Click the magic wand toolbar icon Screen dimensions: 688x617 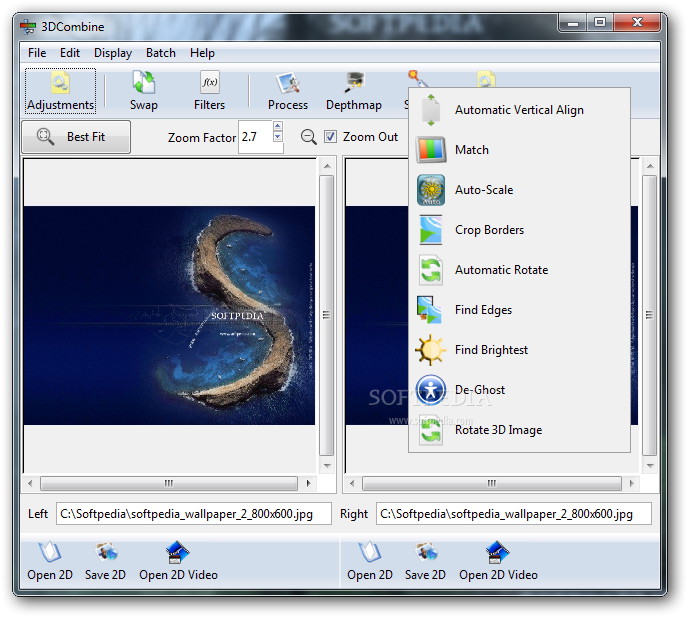[x=417, y=79]
